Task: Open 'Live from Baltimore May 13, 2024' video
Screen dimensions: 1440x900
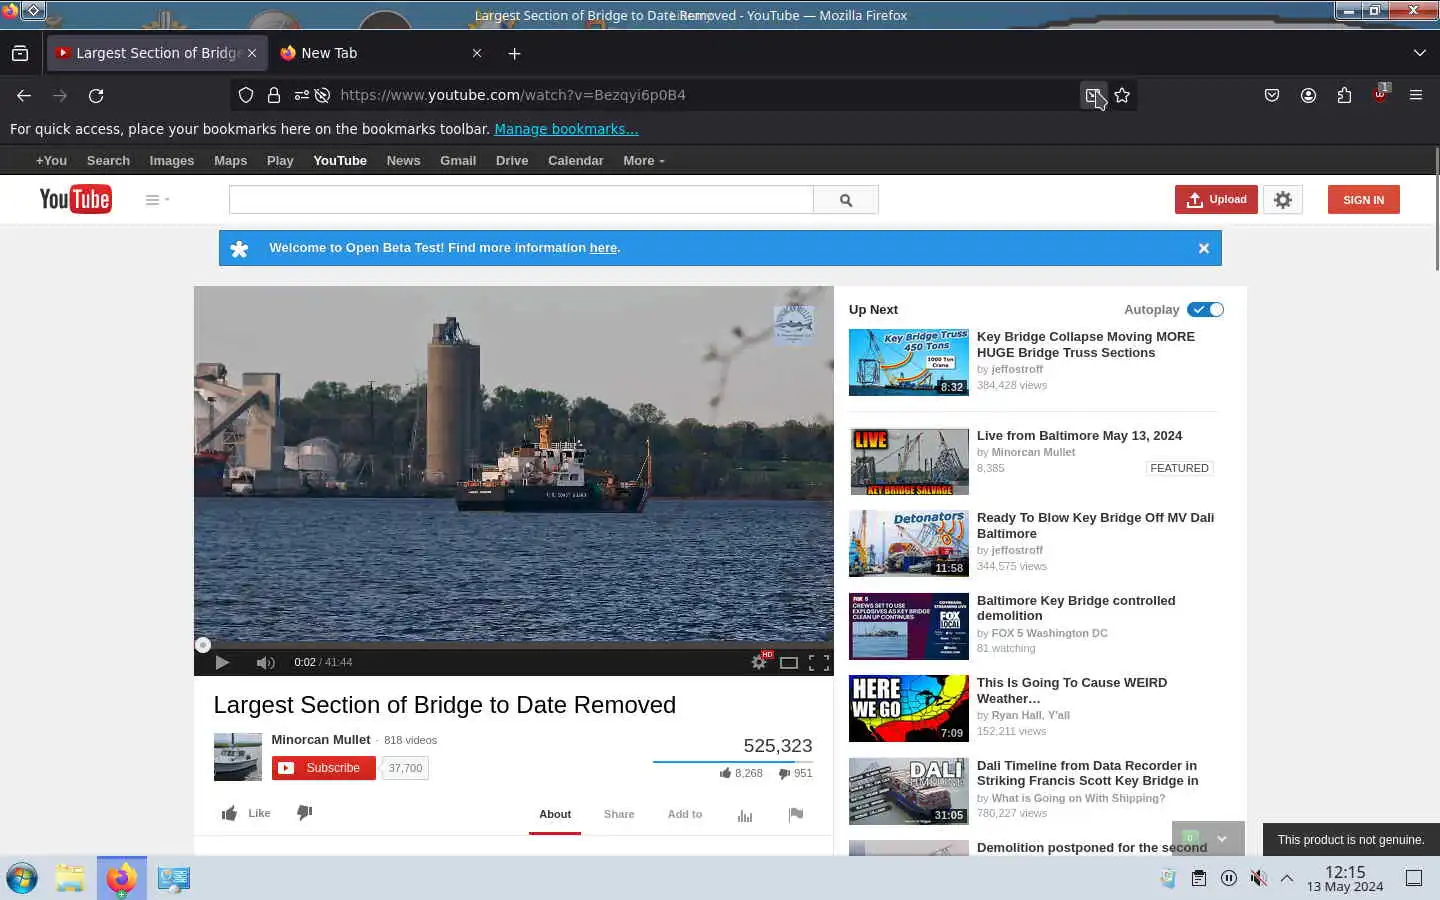Action: pyautogui.click(x=1079, y=436)
